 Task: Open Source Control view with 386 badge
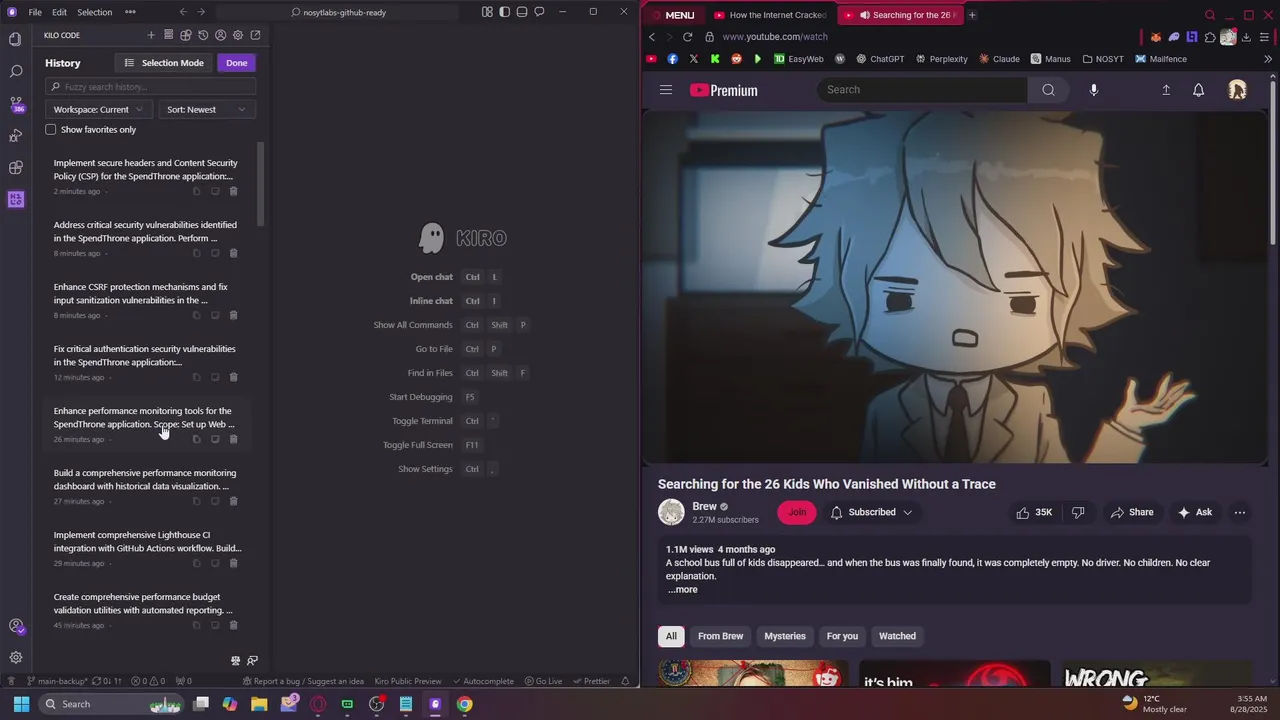(15, 103)
